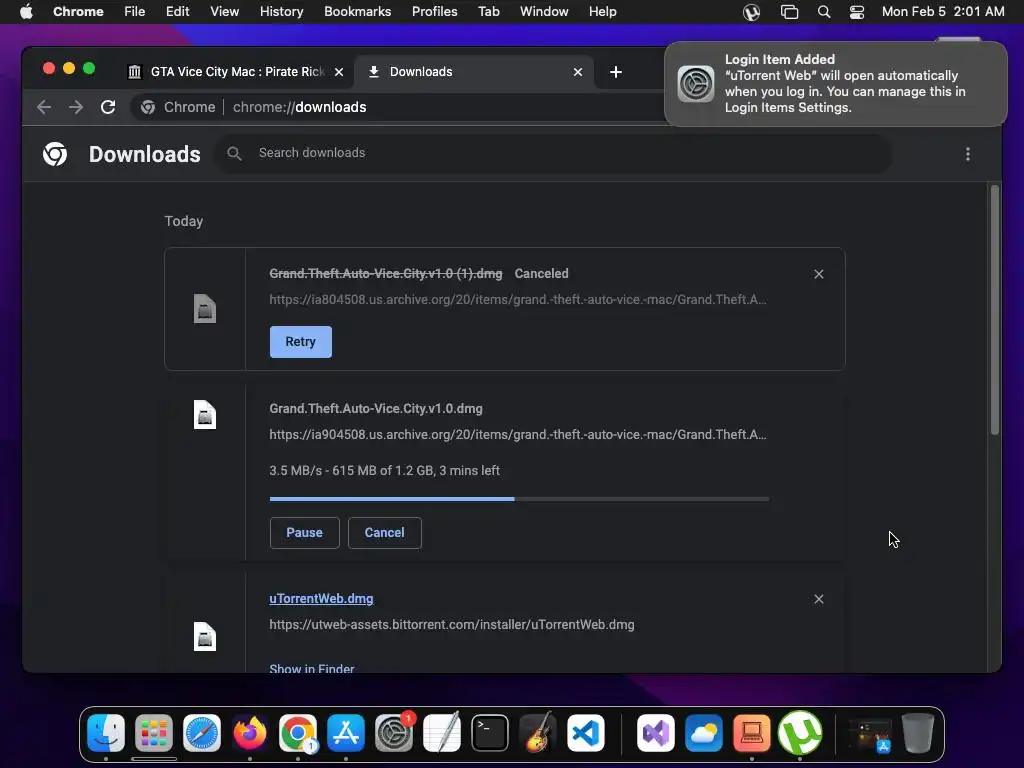1024x768 pixels.
Task: Click the Chrome logo beside Downloads heading
Action: [x=55, y=154]
